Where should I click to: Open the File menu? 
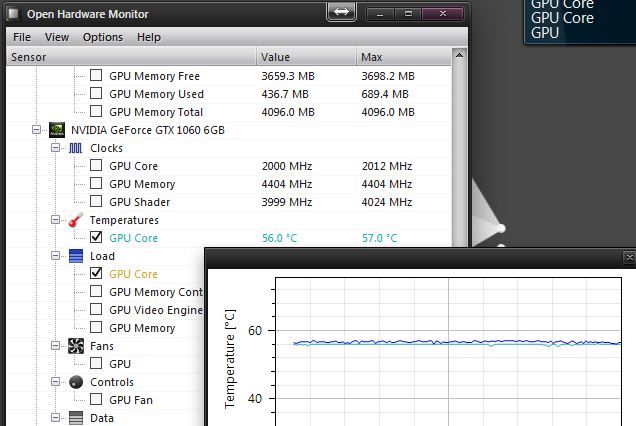(x=22, y=37)
